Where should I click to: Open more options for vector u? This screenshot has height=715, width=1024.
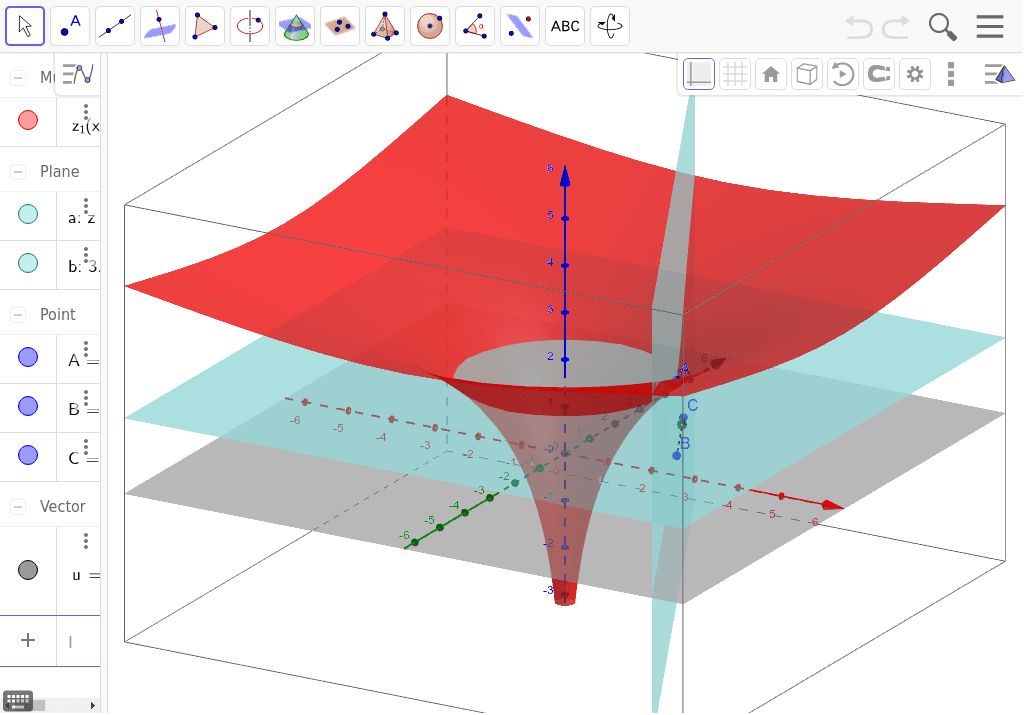tap(86, 541)
